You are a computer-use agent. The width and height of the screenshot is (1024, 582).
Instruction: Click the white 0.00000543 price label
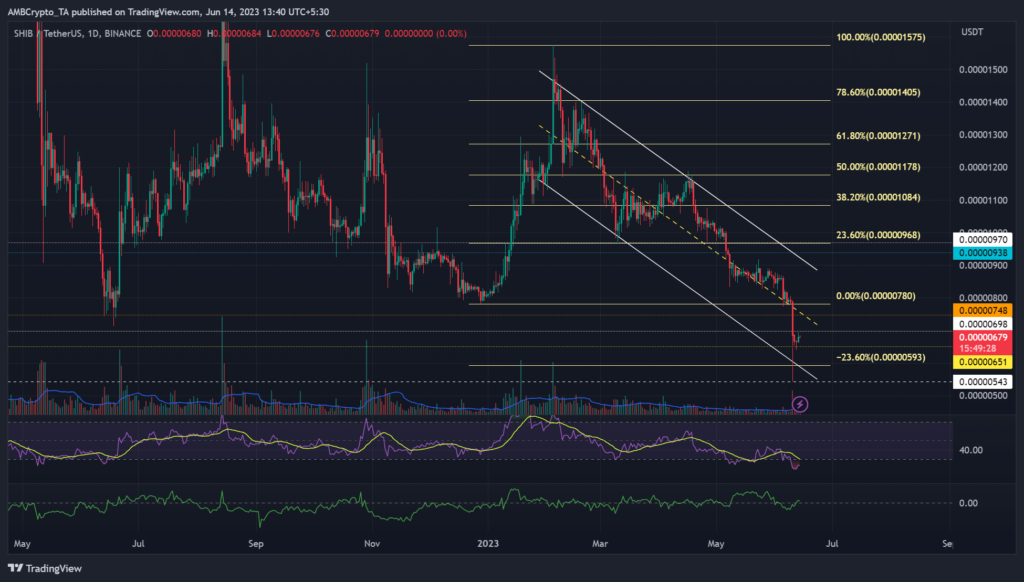(984, 382)
